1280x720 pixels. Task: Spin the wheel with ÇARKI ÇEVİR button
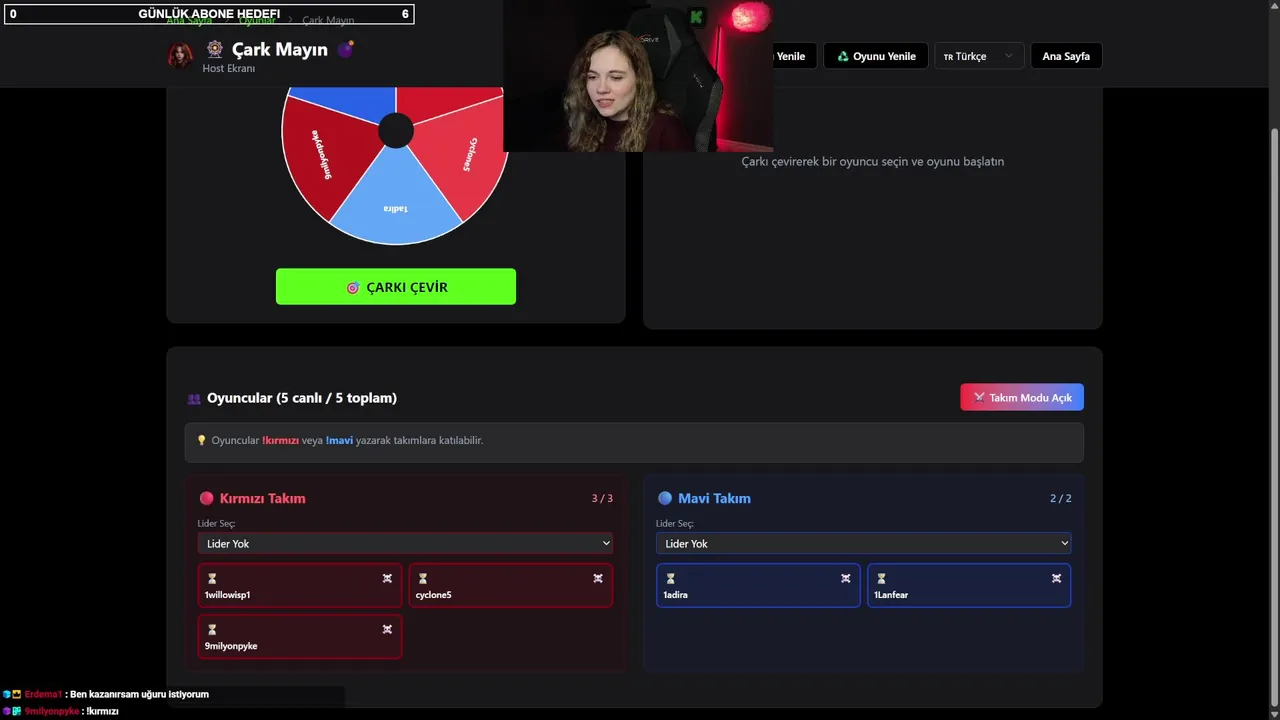point(396,287)
